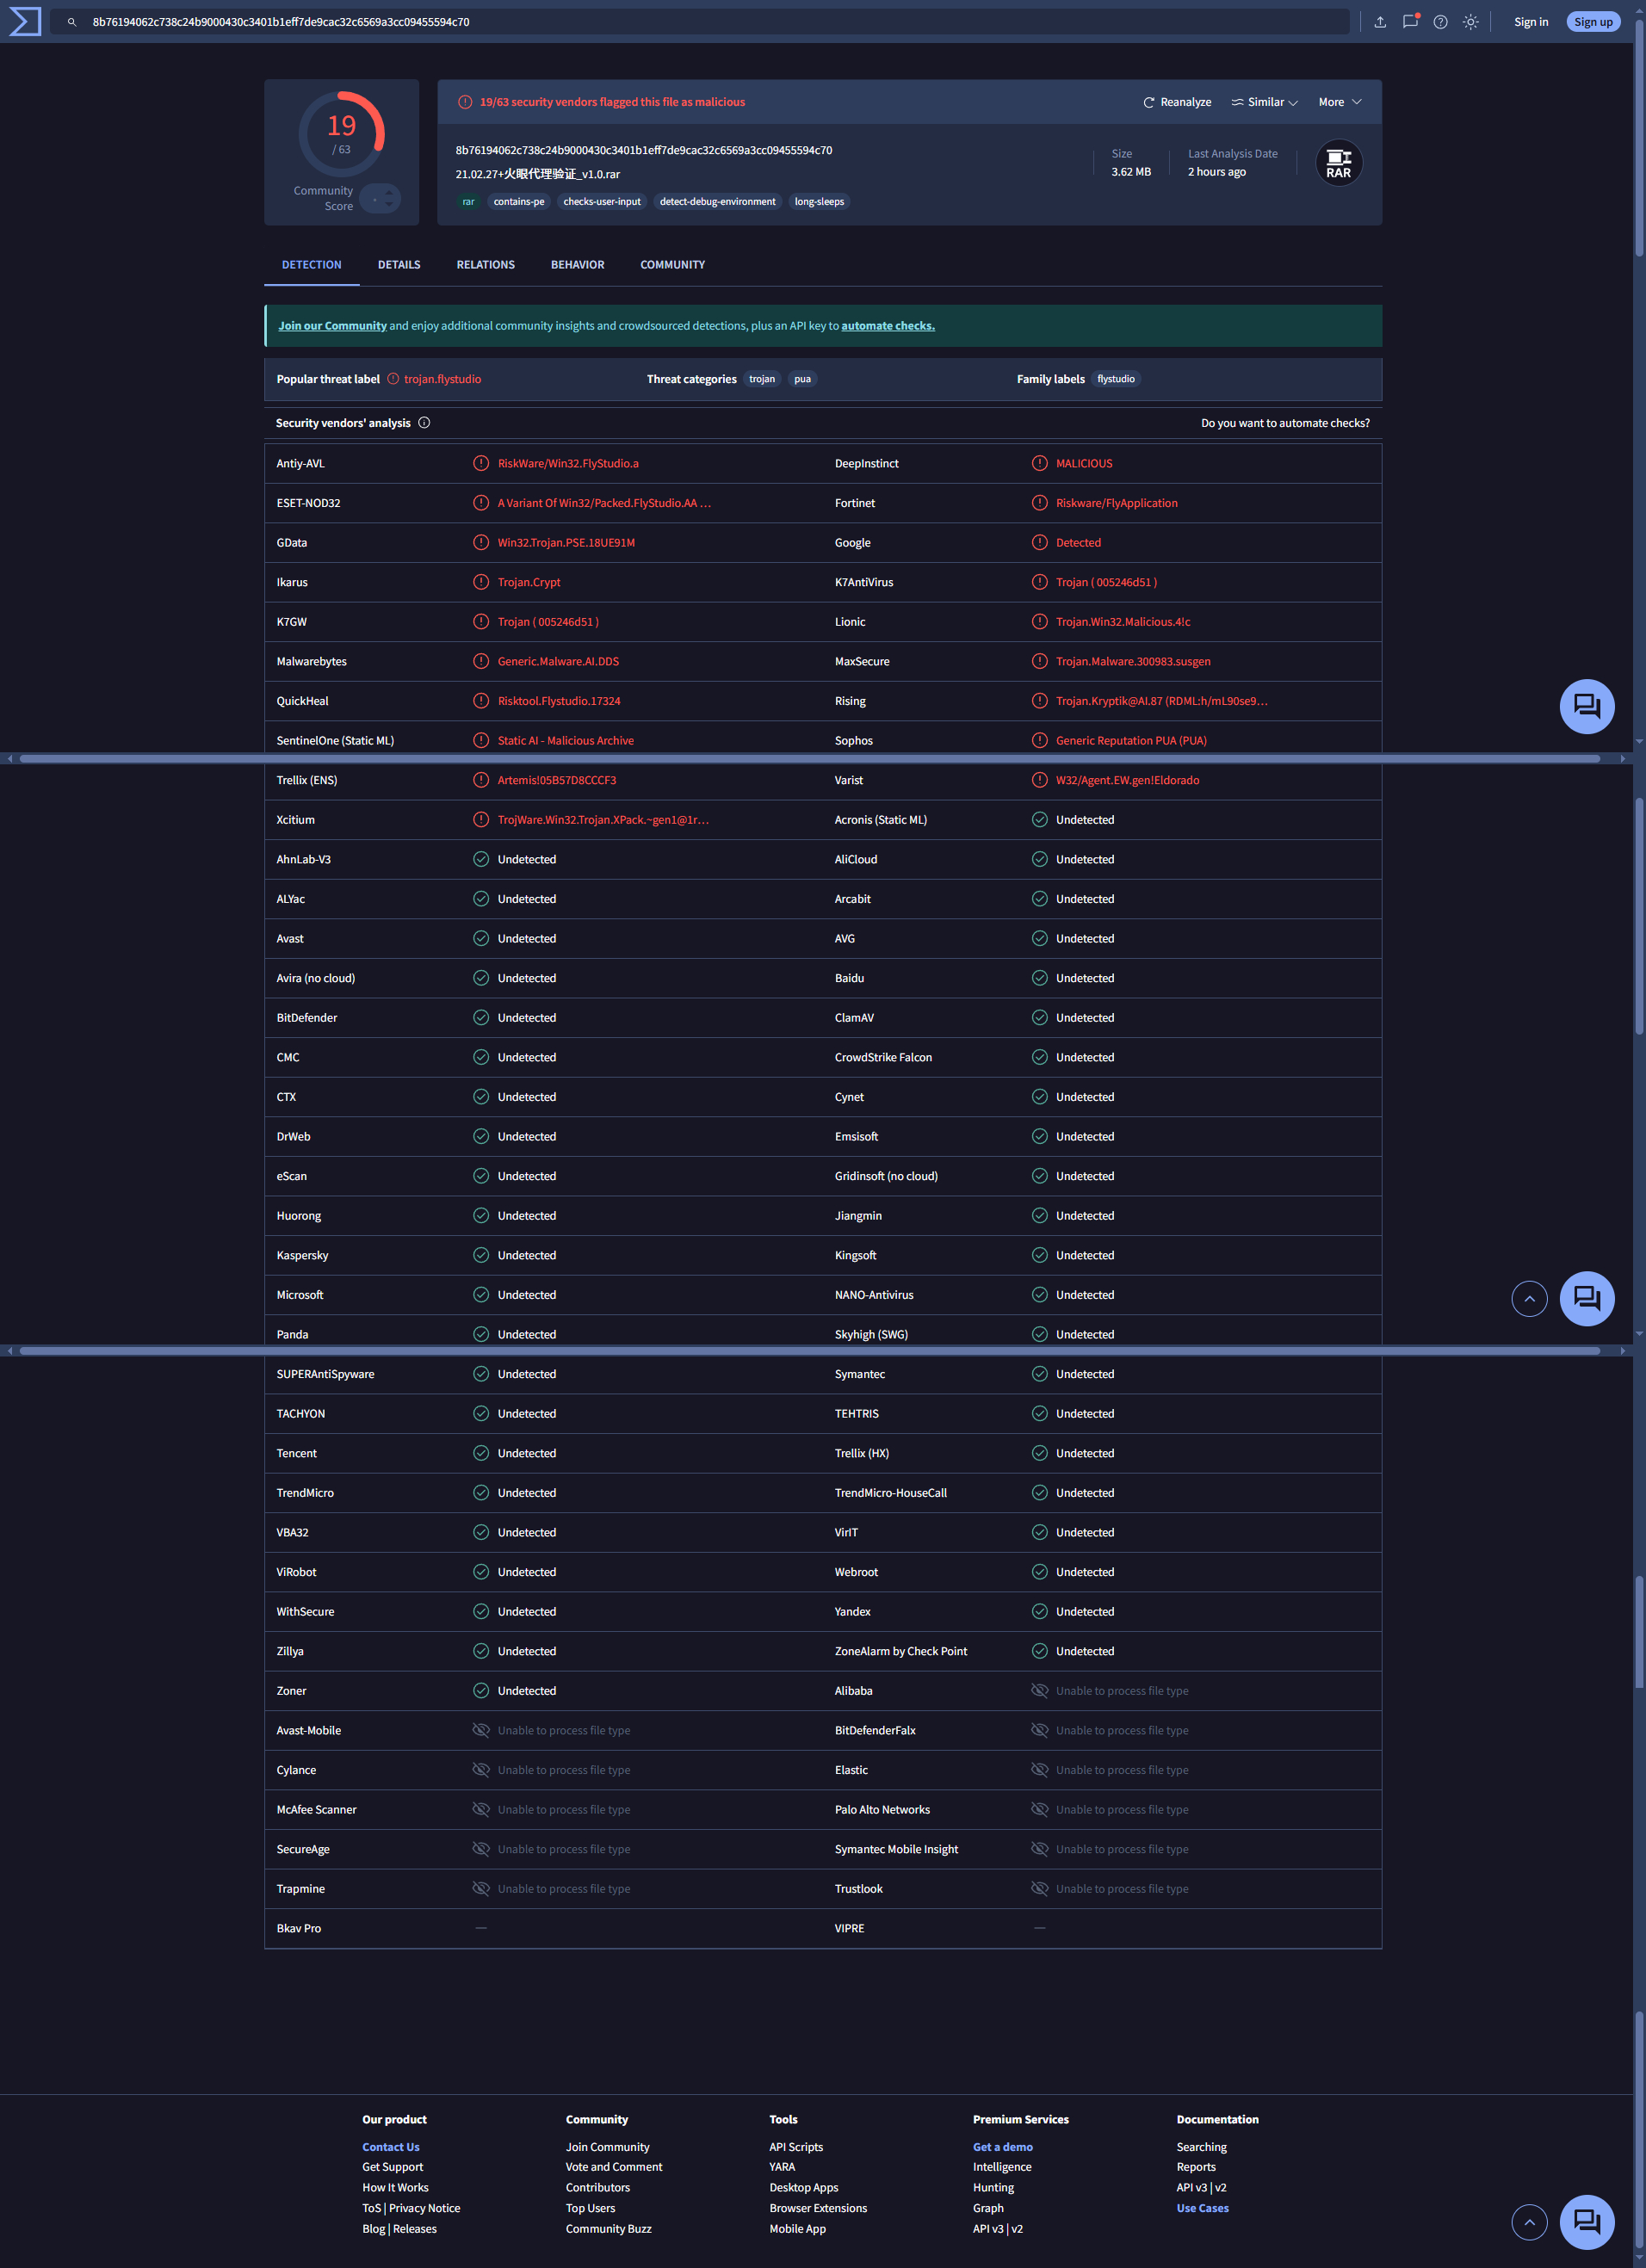This screenshot has width=1646, height=2268.
Task: Click info icon next to Security vendors' analysis
Action: pos(424,423)
